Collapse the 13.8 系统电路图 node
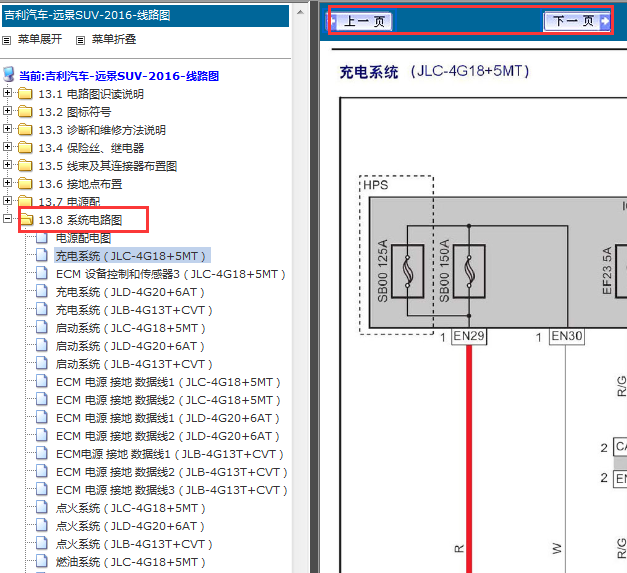The width and height of the screenshot is (627, 573). click(x=7, y=219)
